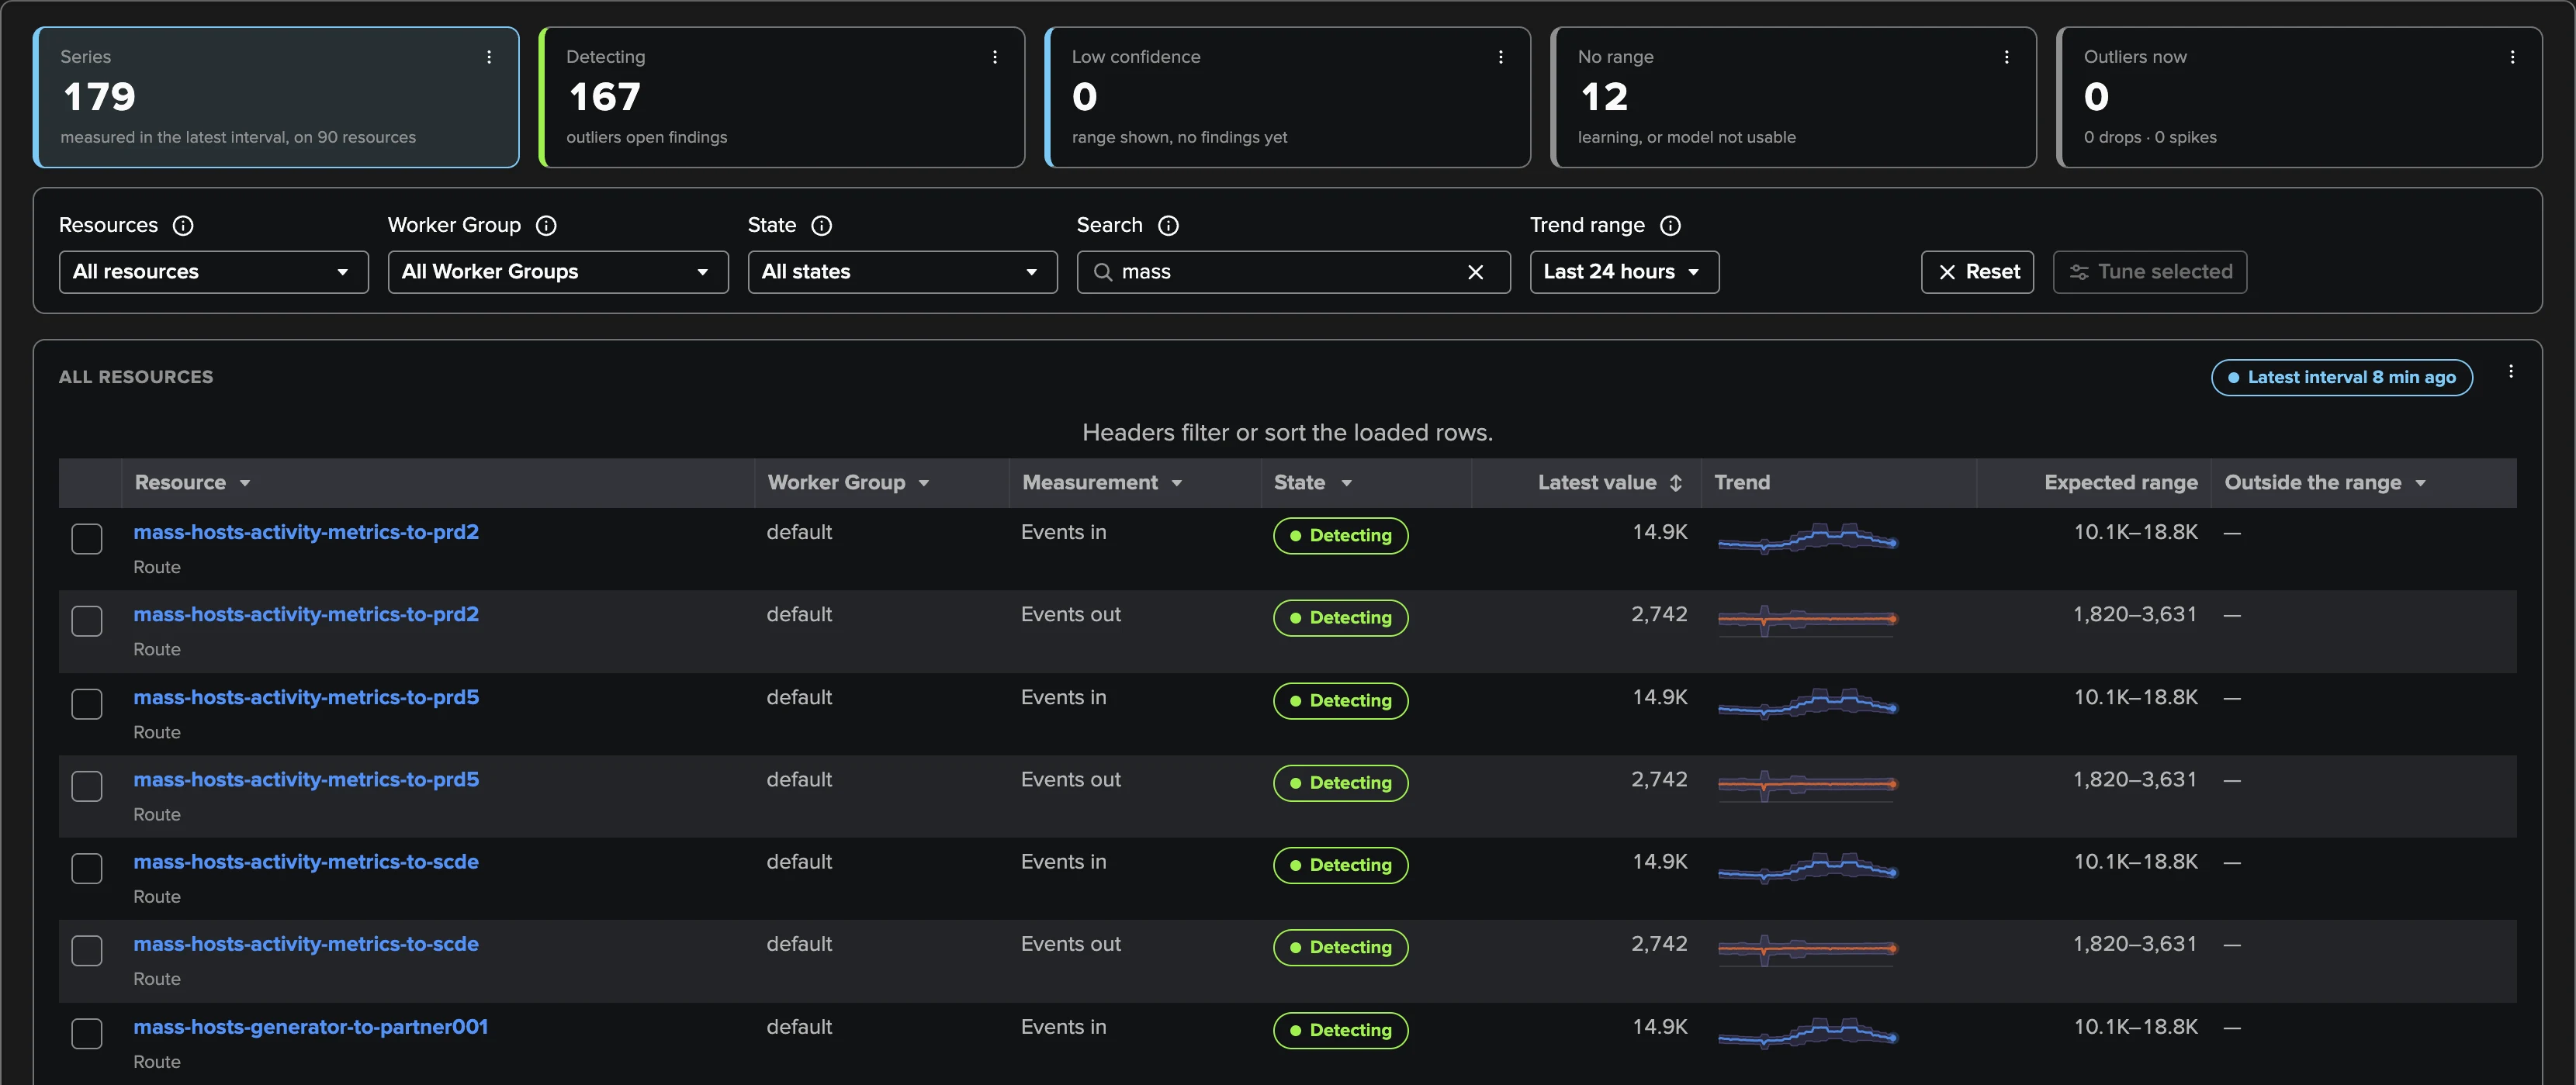Open the All states dropdown
The width and height of the screenshot is (2576, 1085).
point(902,272)
